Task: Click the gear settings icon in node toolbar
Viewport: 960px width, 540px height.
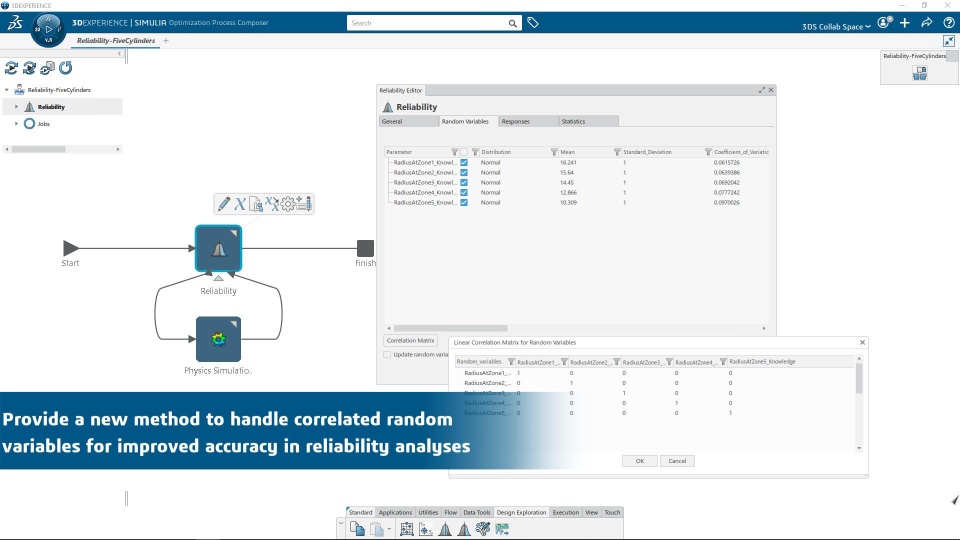Action: [288, 204]
